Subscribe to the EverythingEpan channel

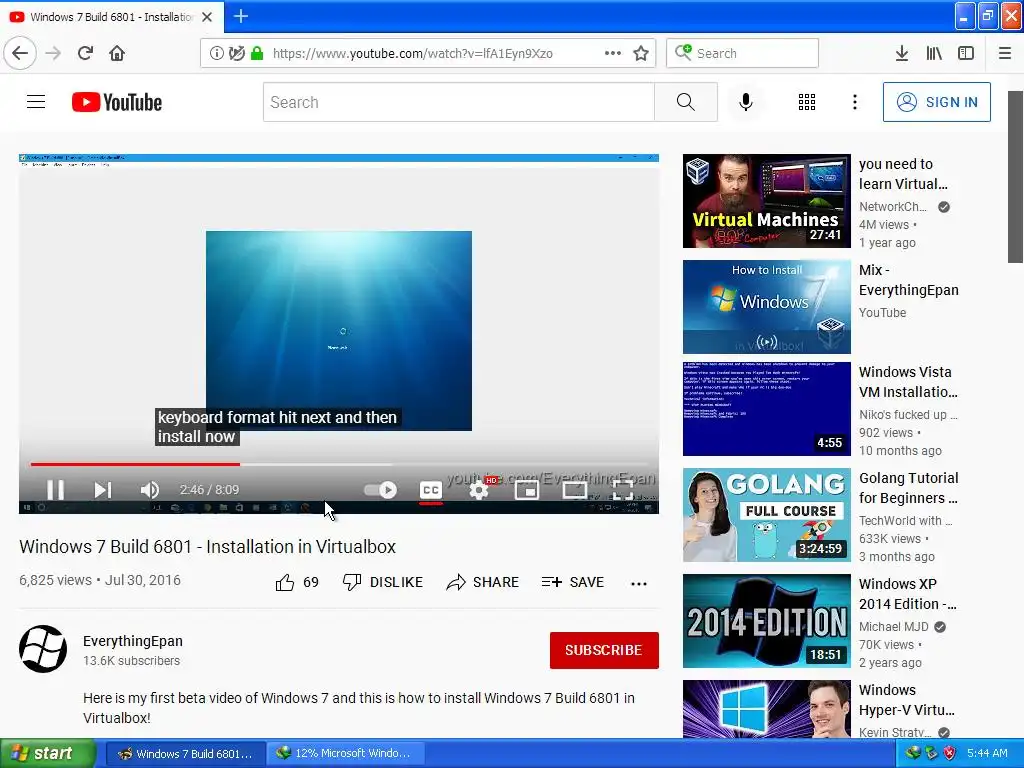coord(604,650)
